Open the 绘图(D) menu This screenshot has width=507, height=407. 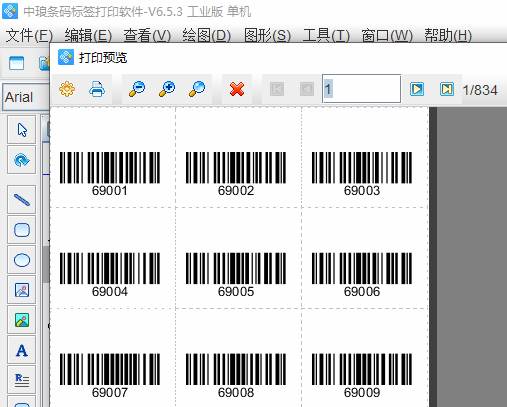(206, 35)
